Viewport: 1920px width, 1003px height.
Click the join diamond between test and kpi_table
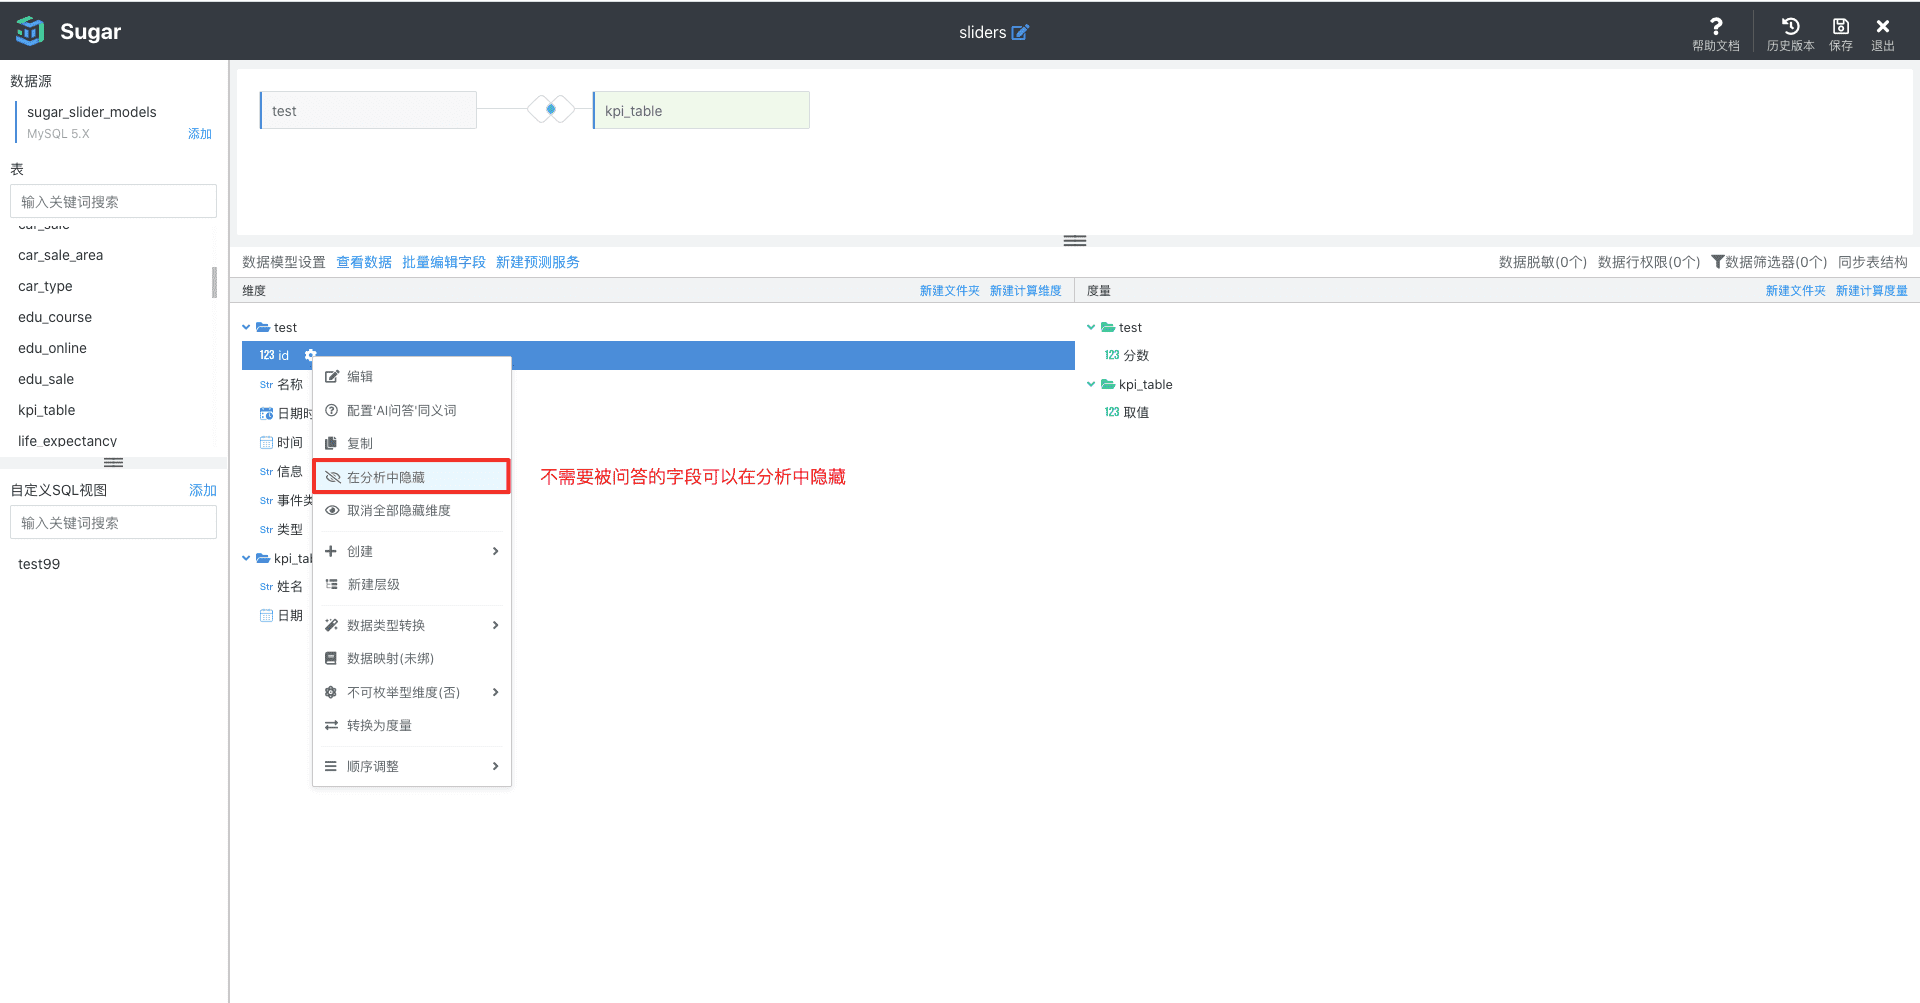[x=551, y=109]
